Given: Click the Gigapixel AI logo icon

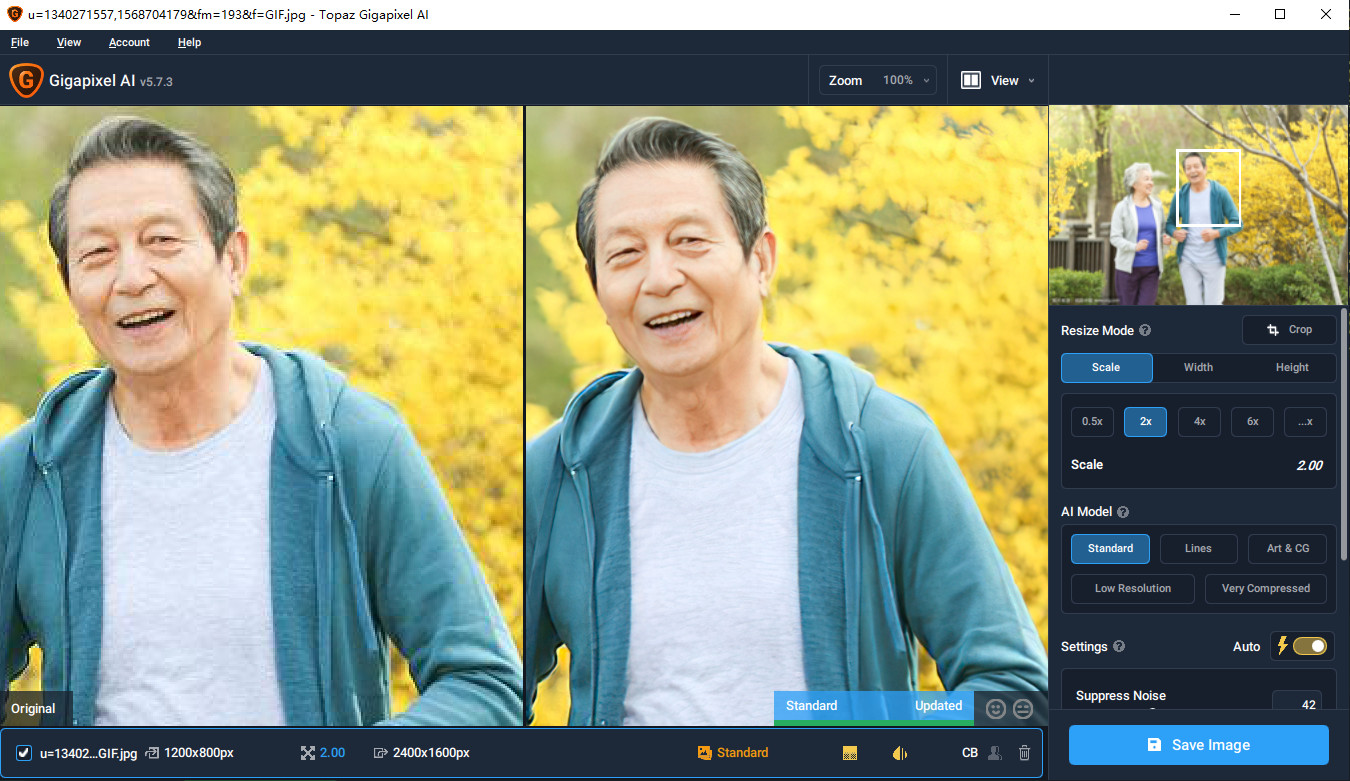Looking at the screenshot, I should [x=26, y=81].
